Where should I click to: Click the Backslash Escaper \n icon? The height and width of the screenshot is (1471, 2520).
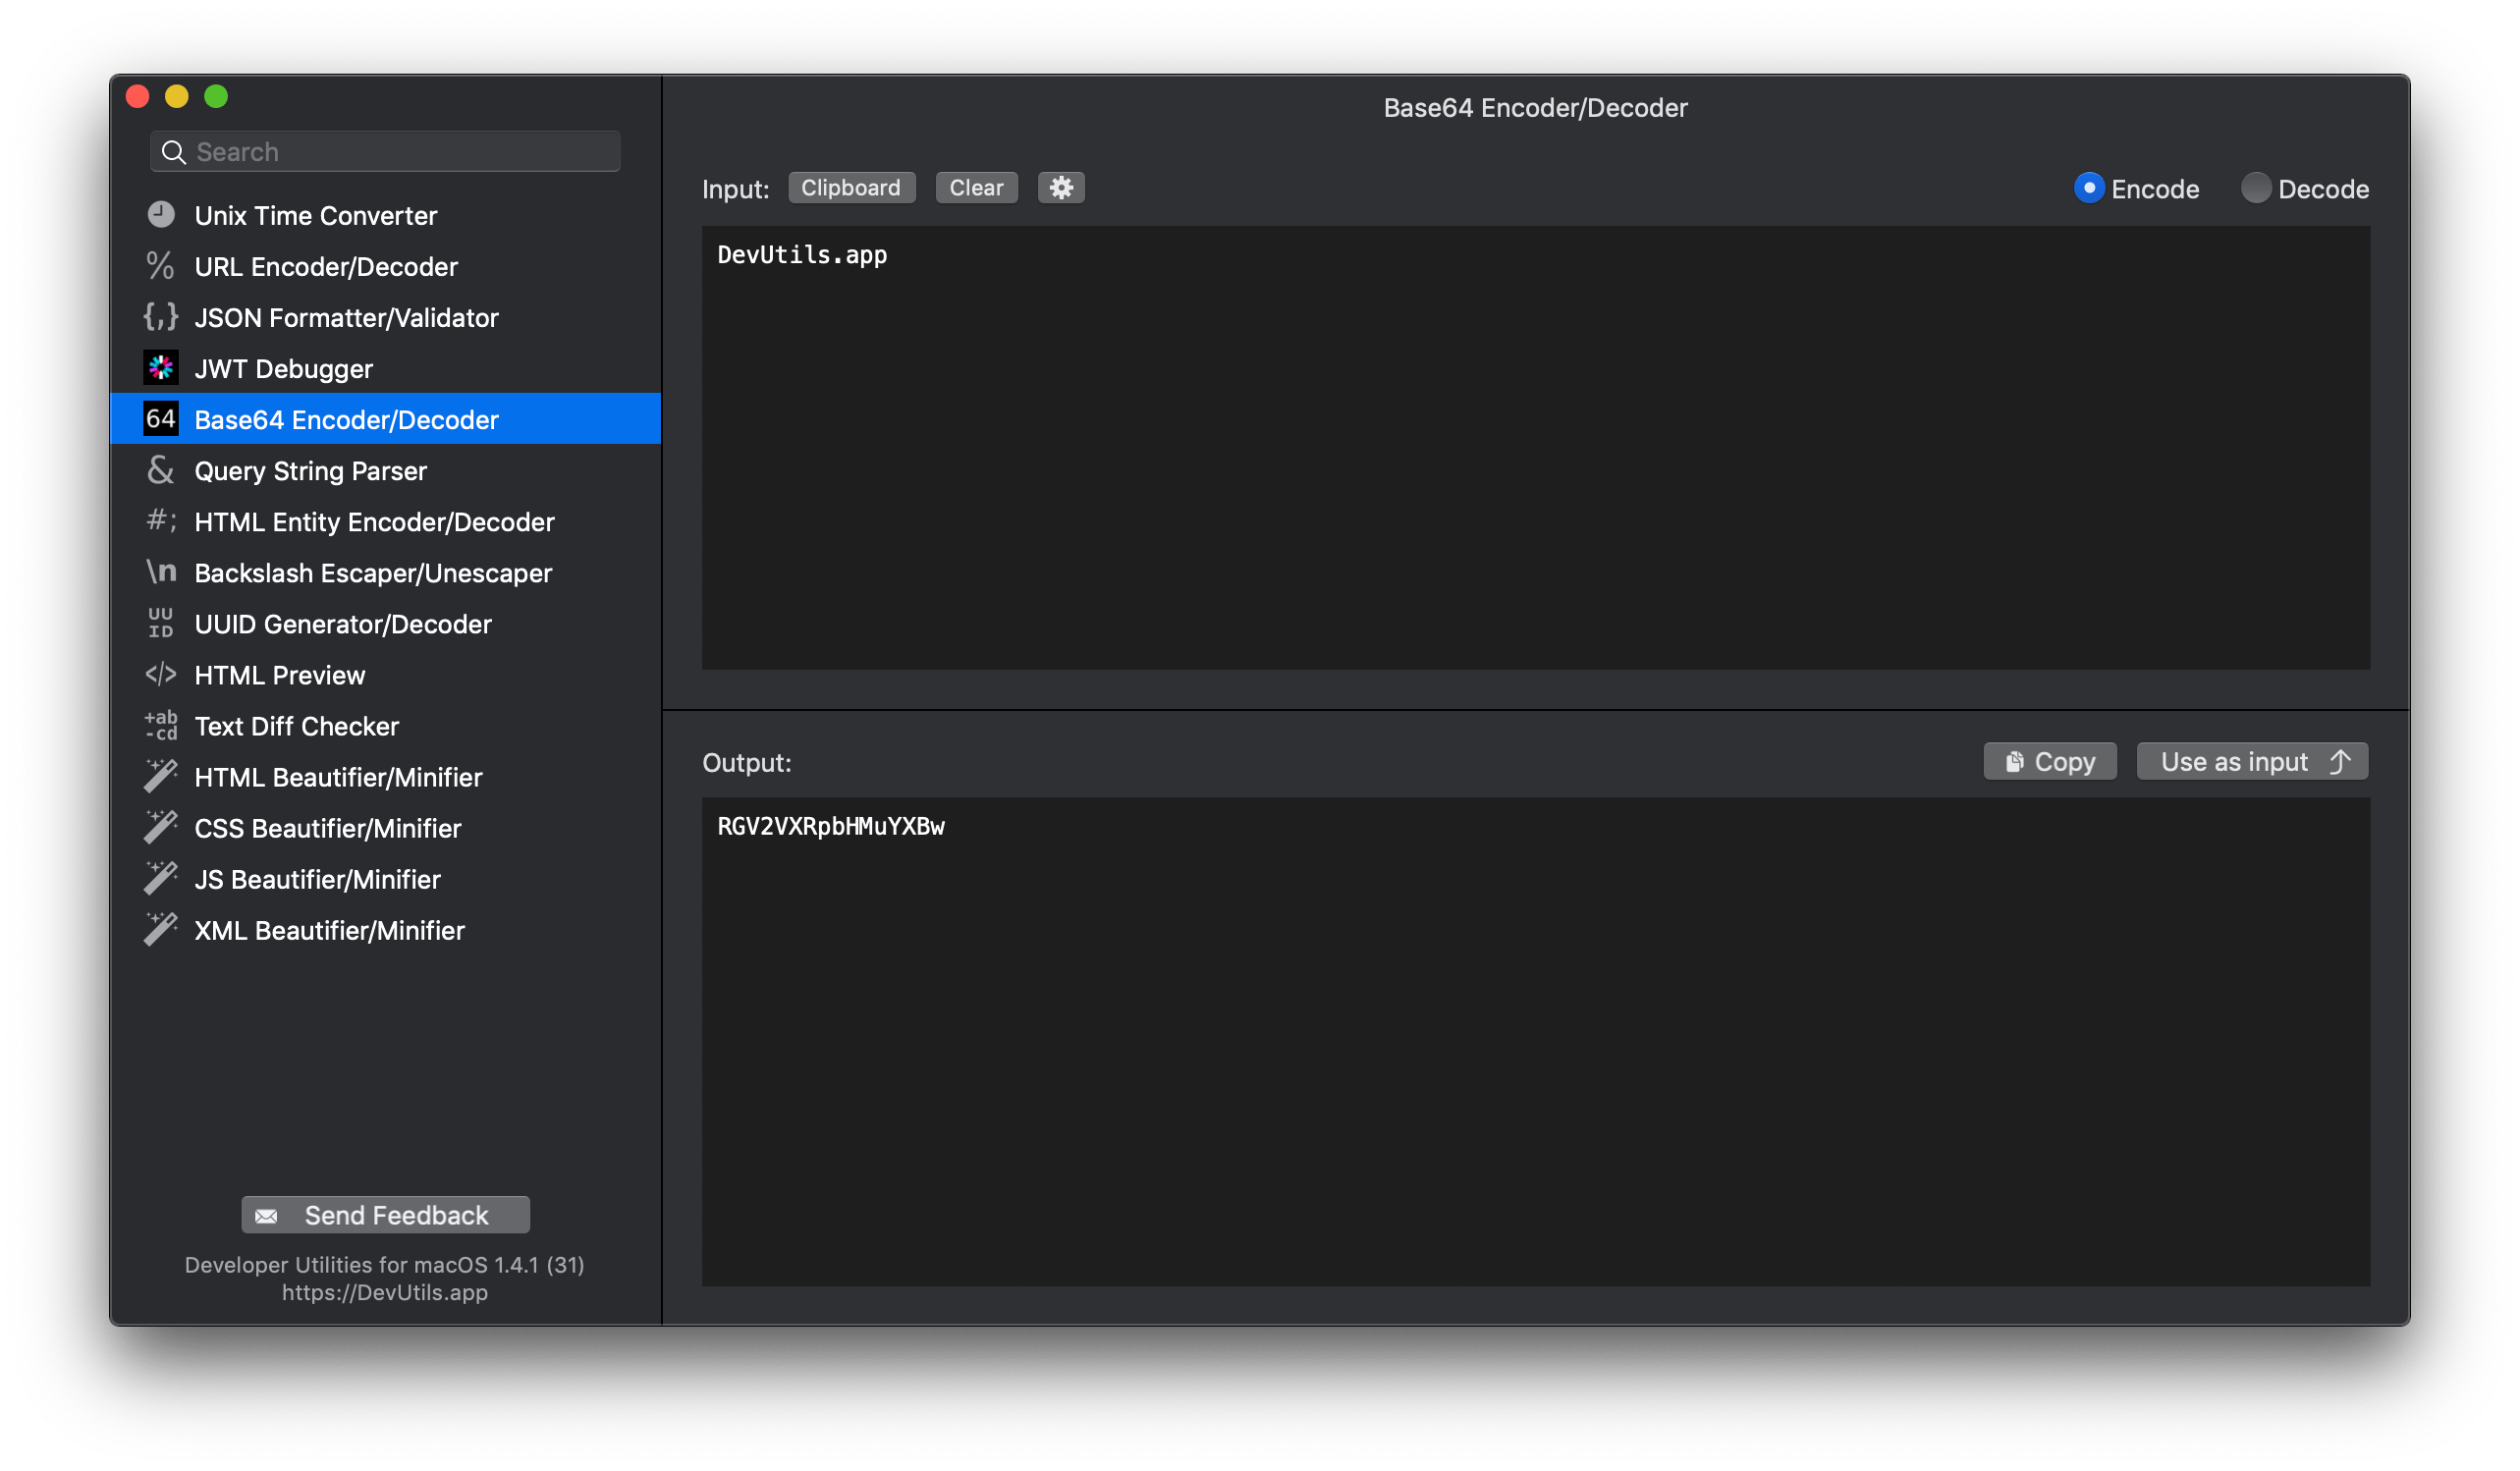pyautogui.click(x=161, y=572)
